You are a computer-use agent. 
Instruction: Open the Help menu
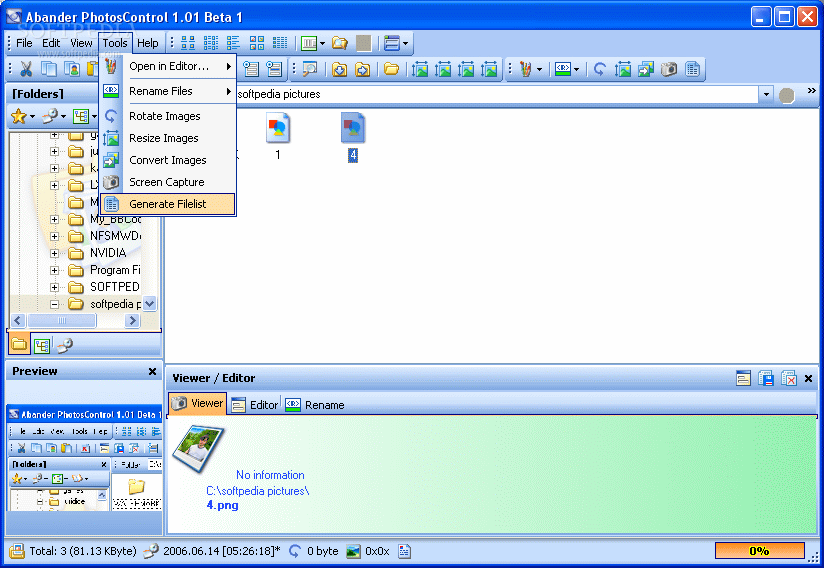tap(148, 43)
